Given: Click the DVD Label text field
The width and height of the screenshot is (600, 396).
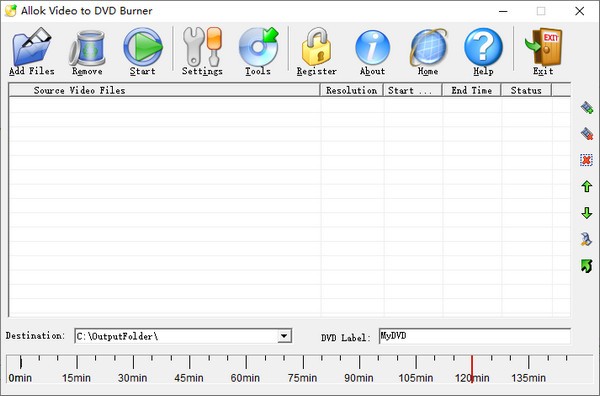Looking at the screenshot, I should (474, 336).
